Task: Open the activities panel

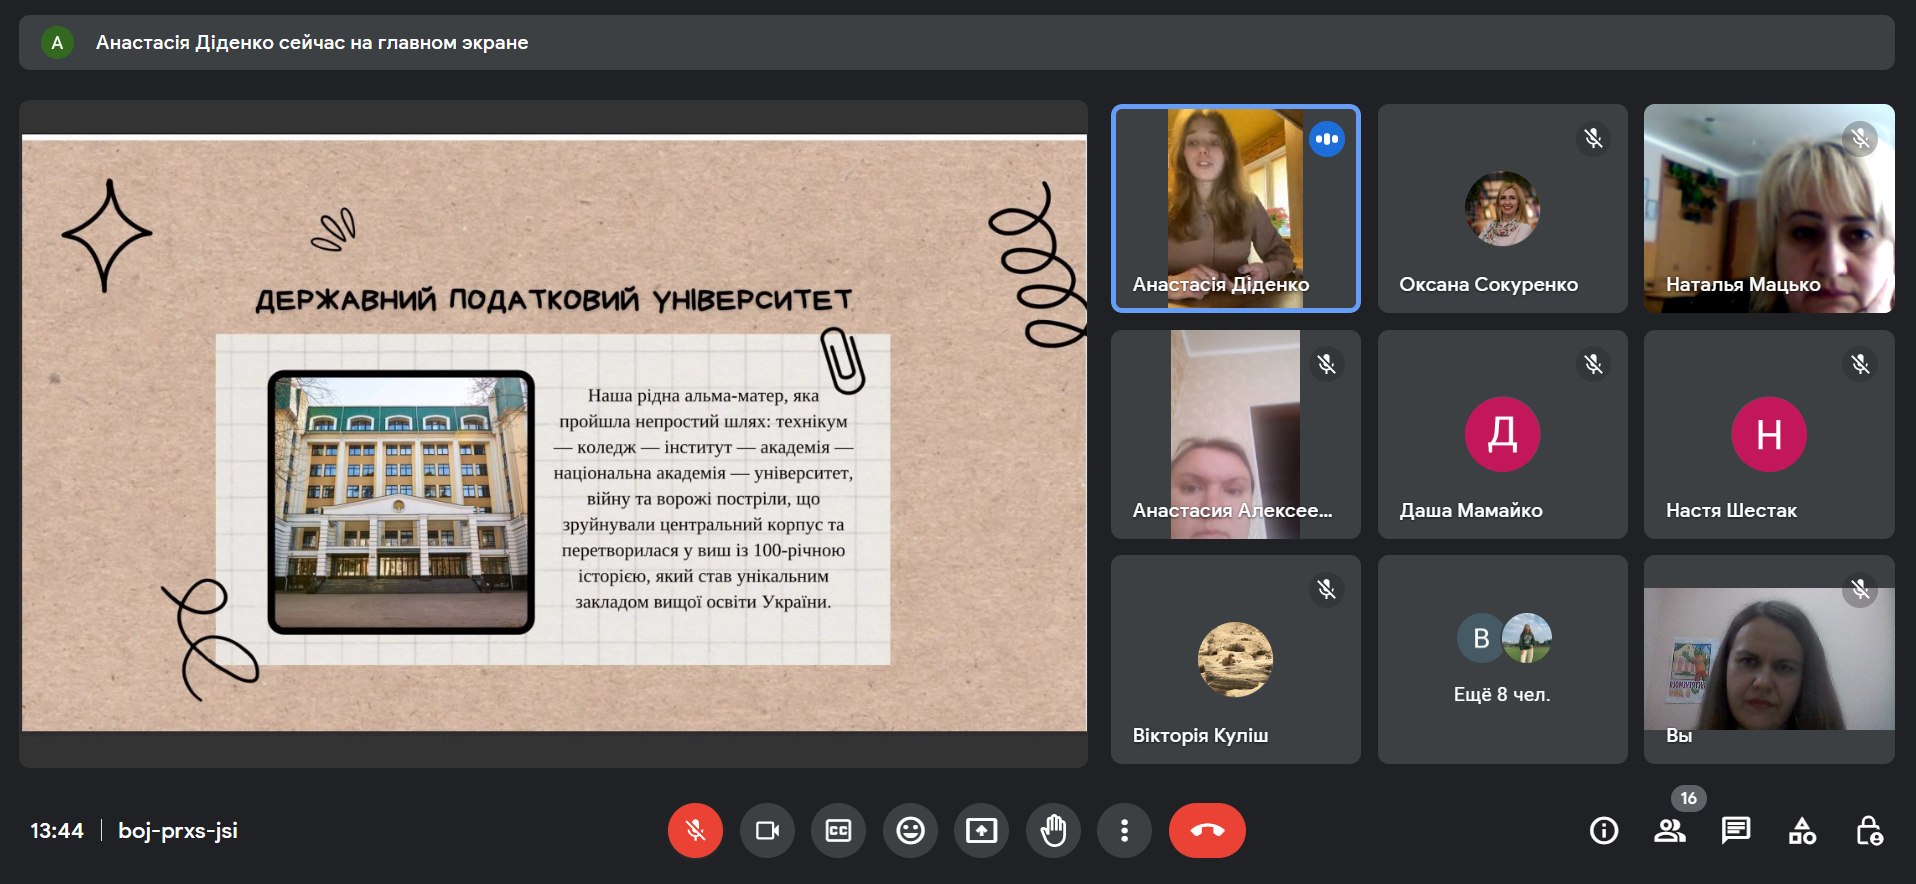Action: pyautogui.click(x=1802, y=830)
